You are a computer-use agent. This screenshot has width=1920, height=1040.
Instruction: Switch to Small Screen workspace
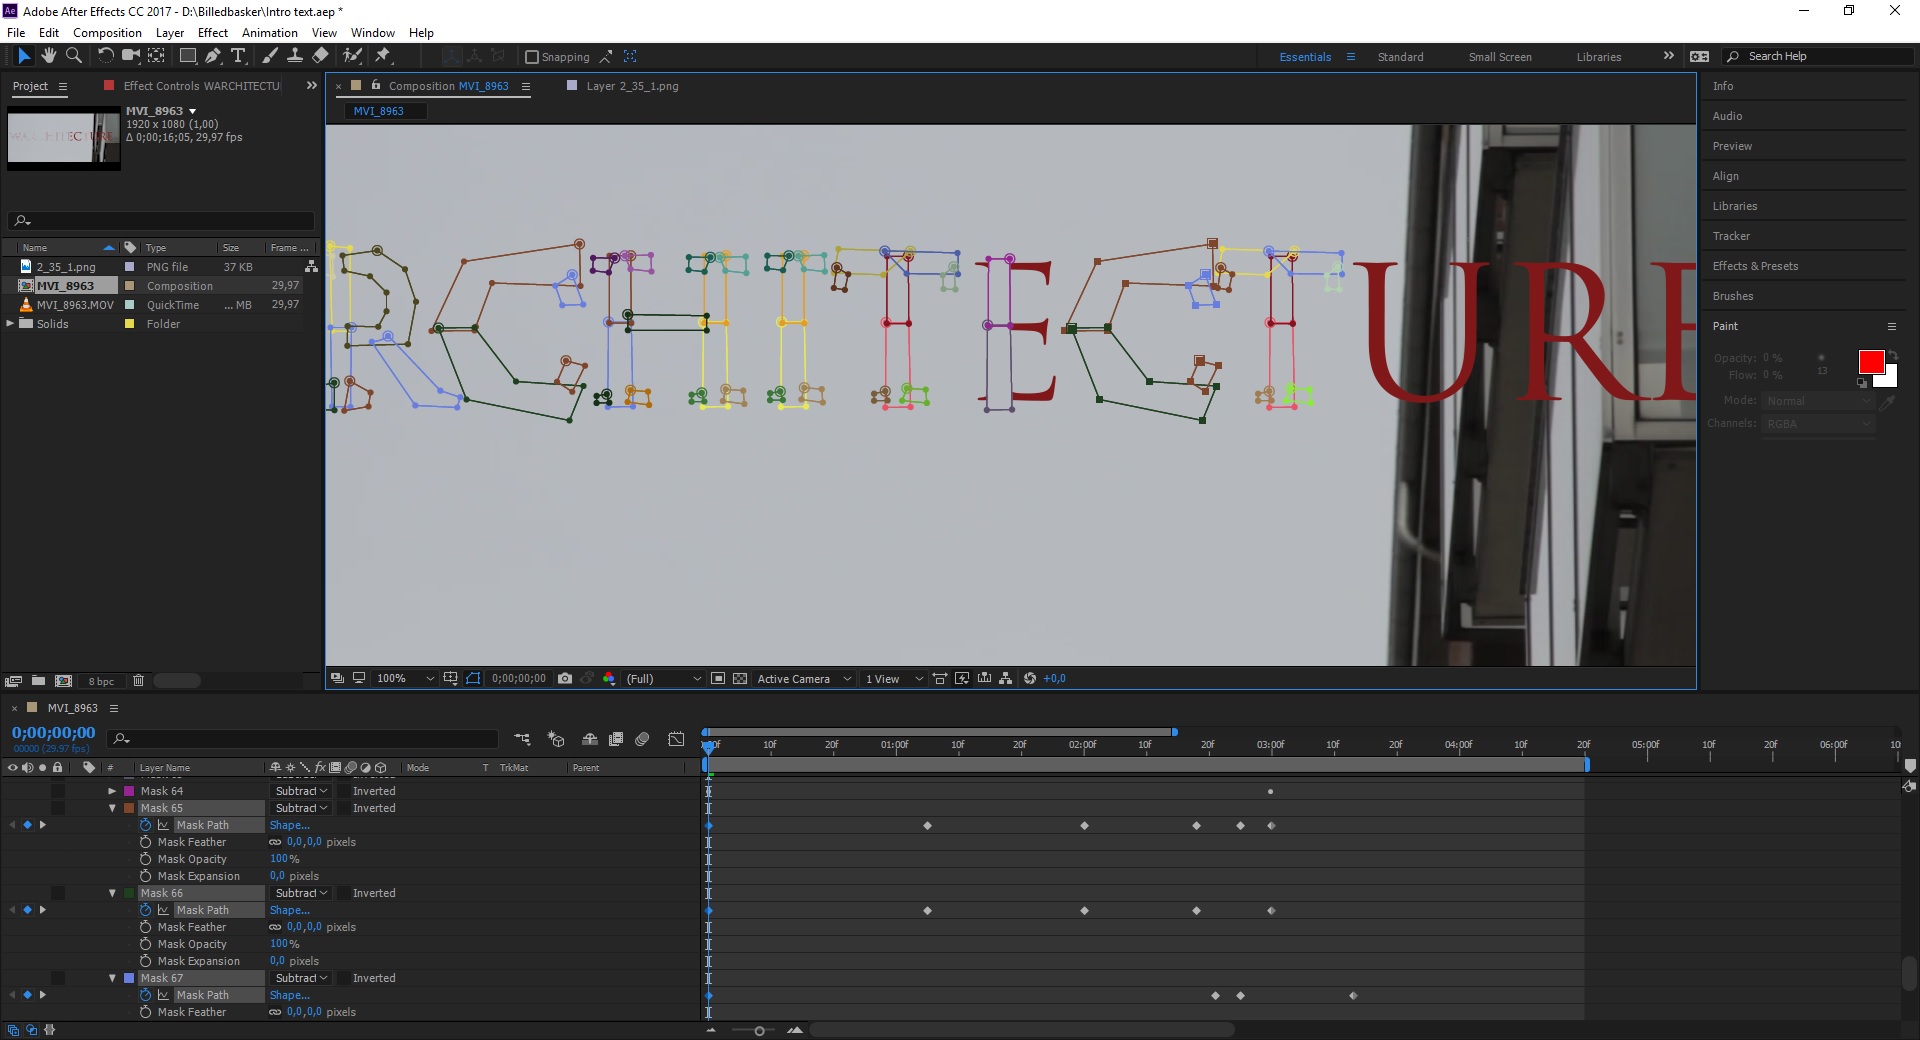coord(1500,57)
